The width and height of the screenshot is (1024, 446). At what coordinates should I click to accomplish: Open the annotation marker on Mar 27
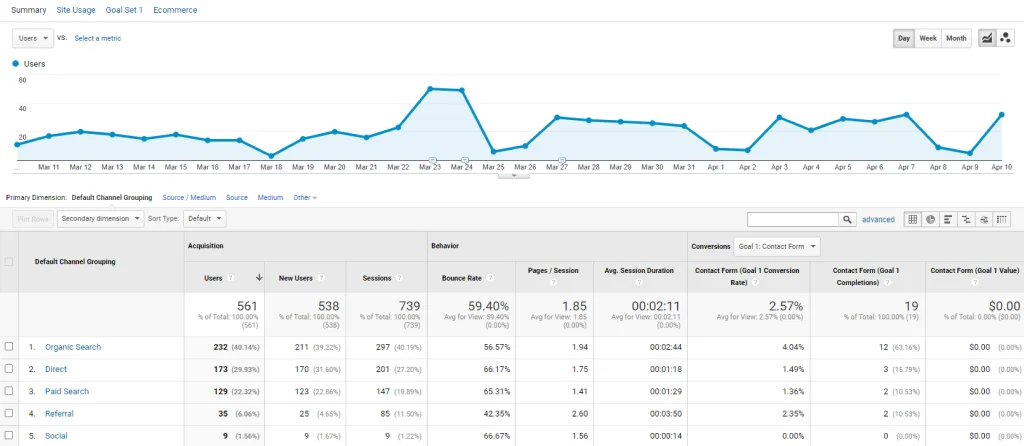[562, 160]
